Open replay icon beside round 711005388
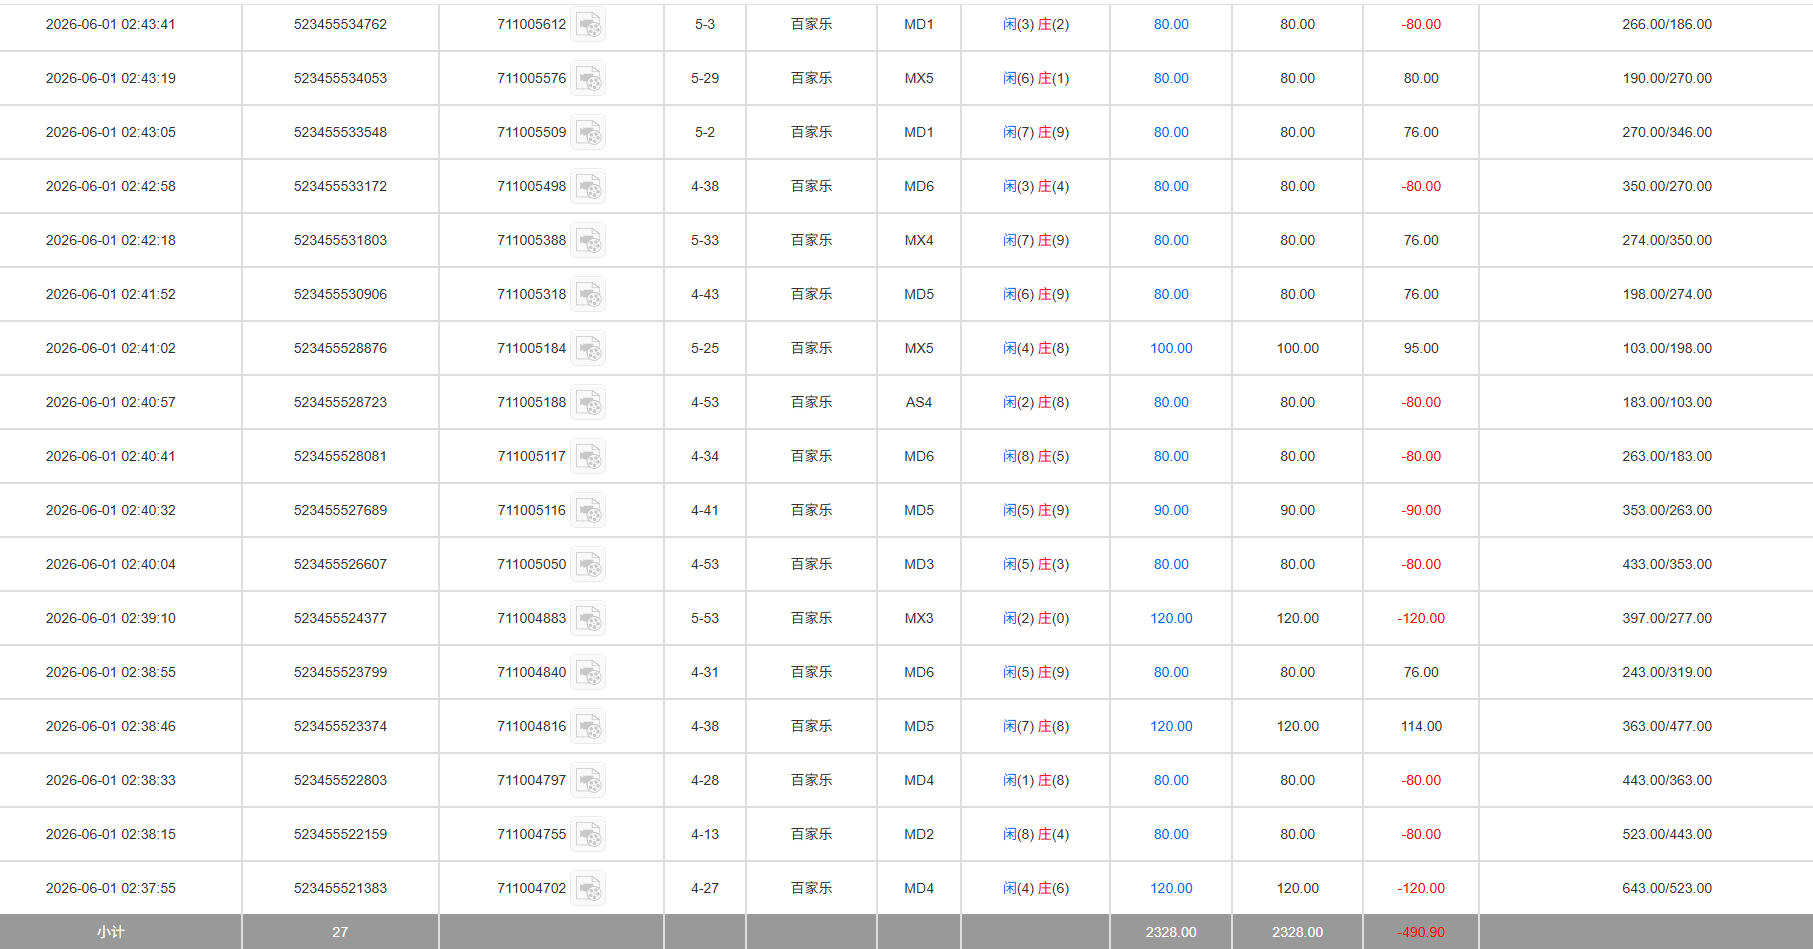 588,241
